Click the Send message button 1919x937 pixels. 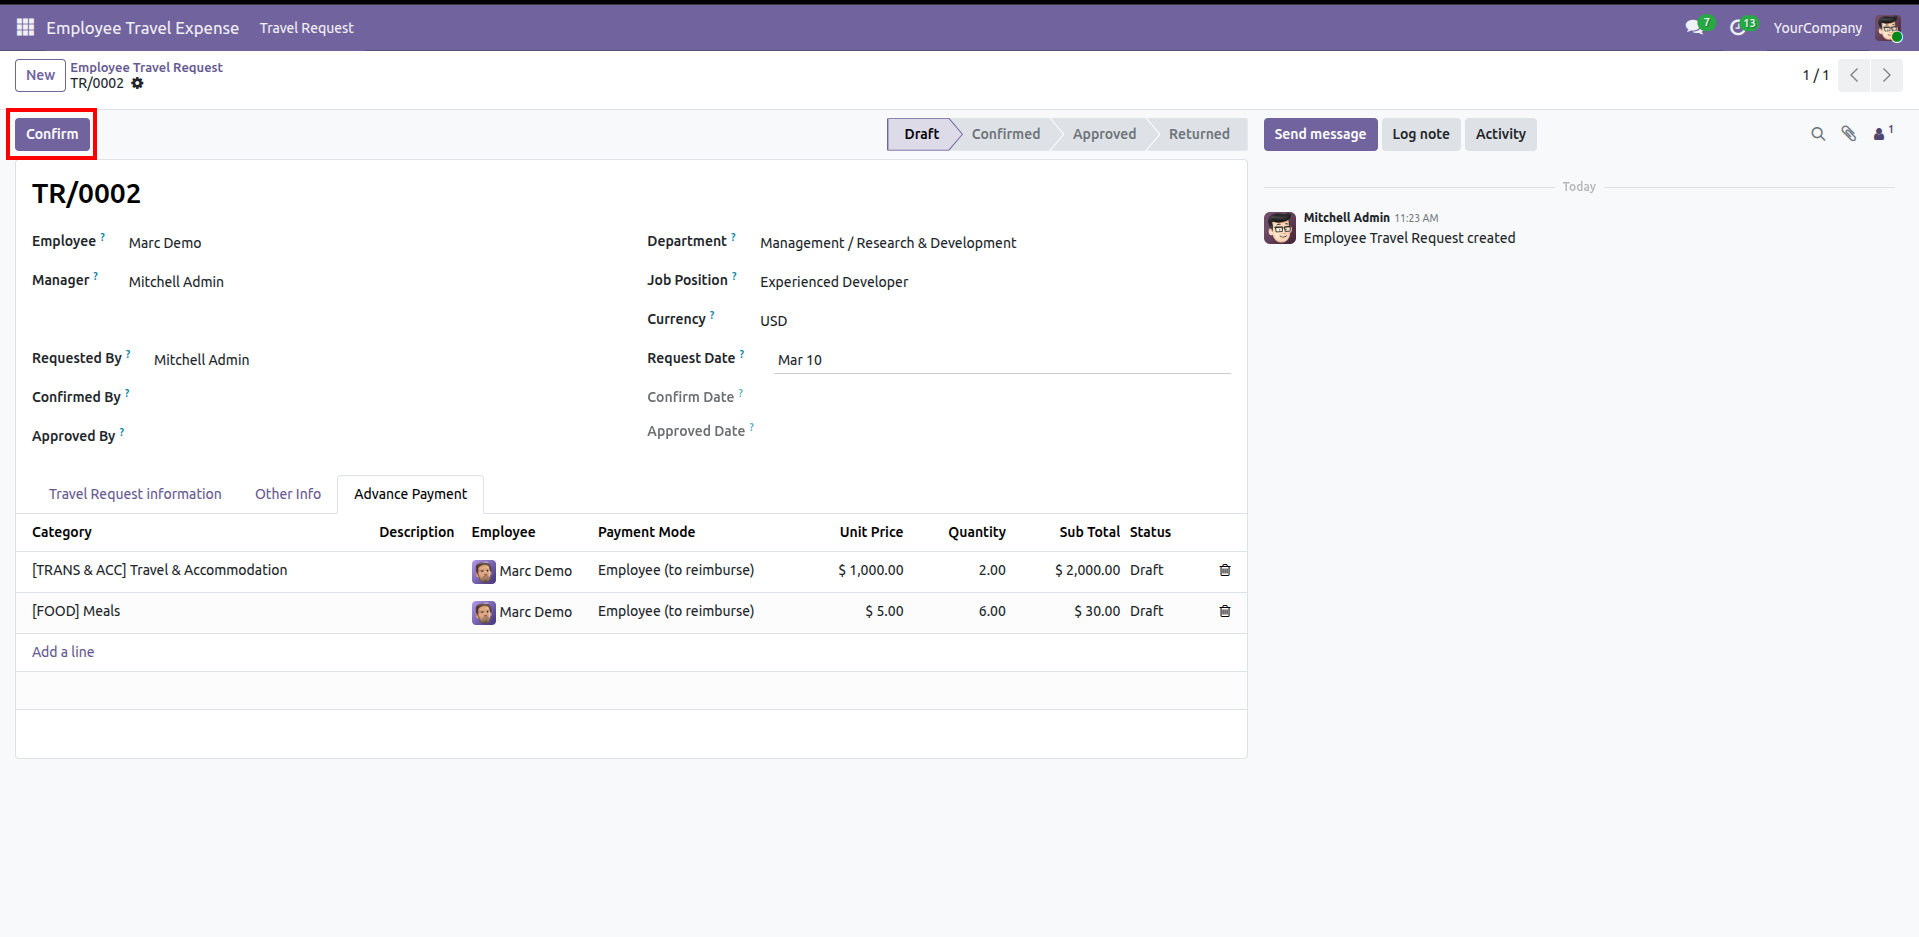coord(1319,134)
